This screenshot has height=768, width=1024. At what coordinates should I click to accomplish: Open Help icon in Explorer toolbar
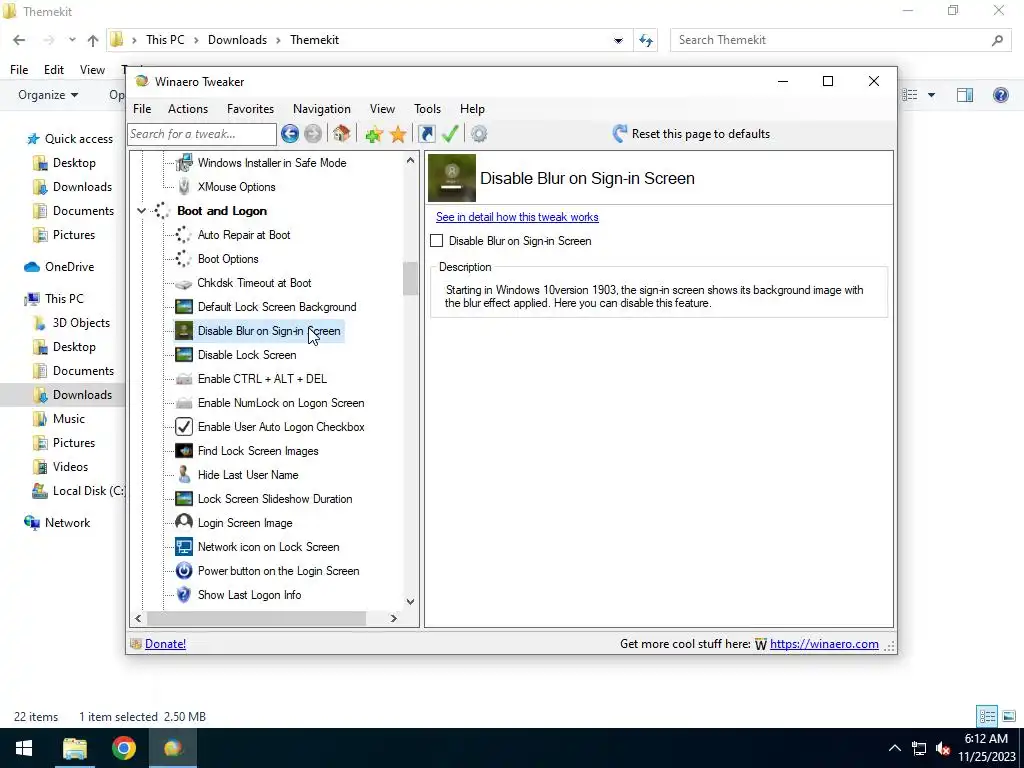[1000, 95]
